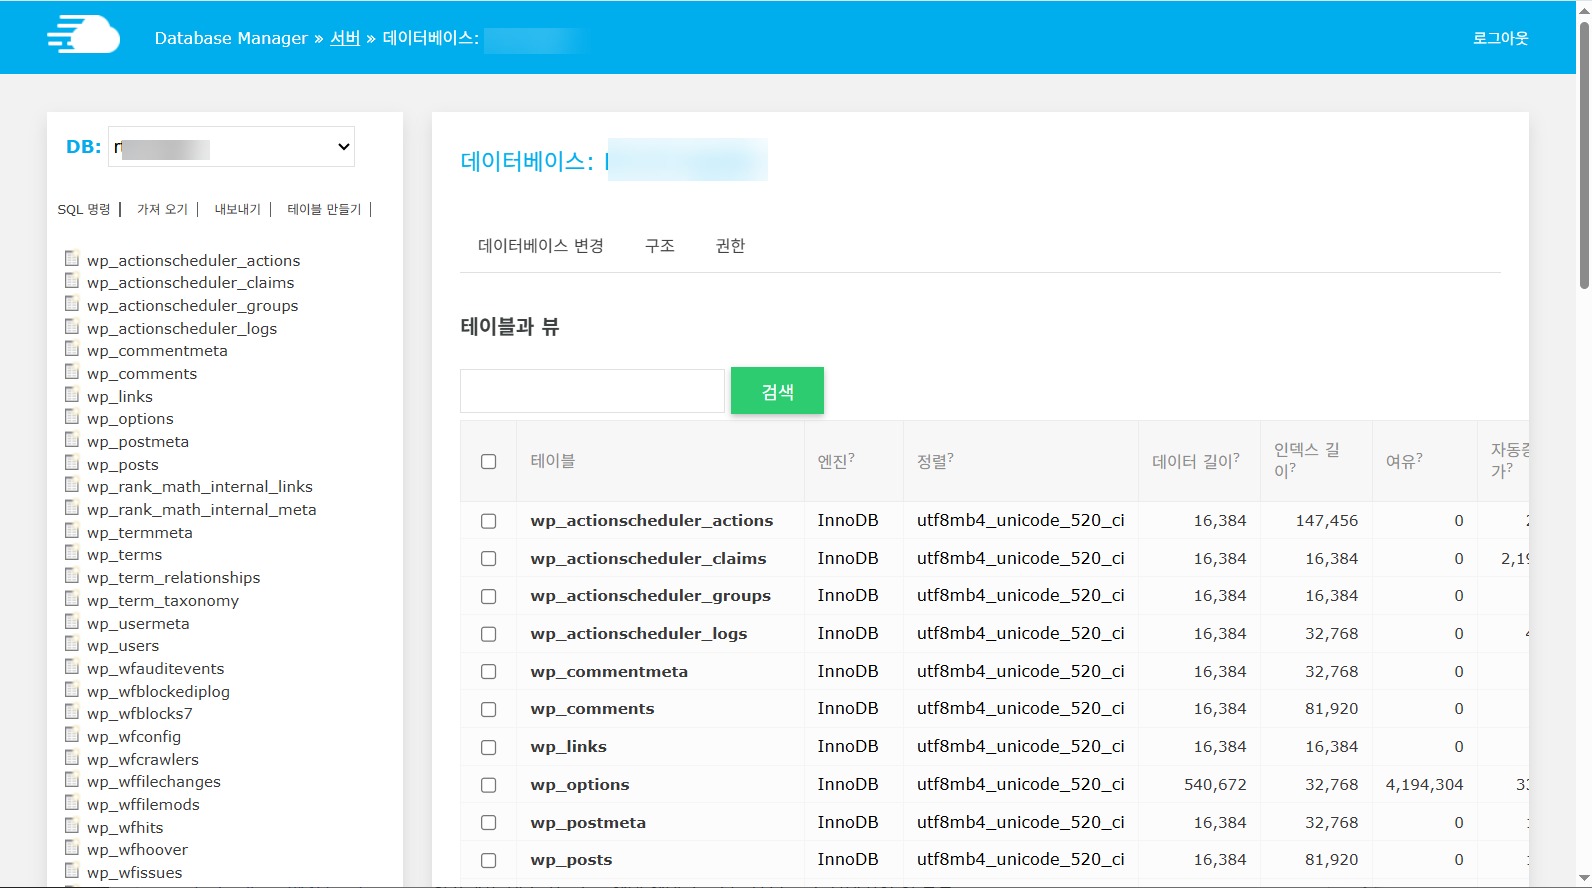Check the wp_posts row checkbox
Image resolution: width=1592 pixels, height=888 pixels.
pyautogui.click(x=488, y=861)
